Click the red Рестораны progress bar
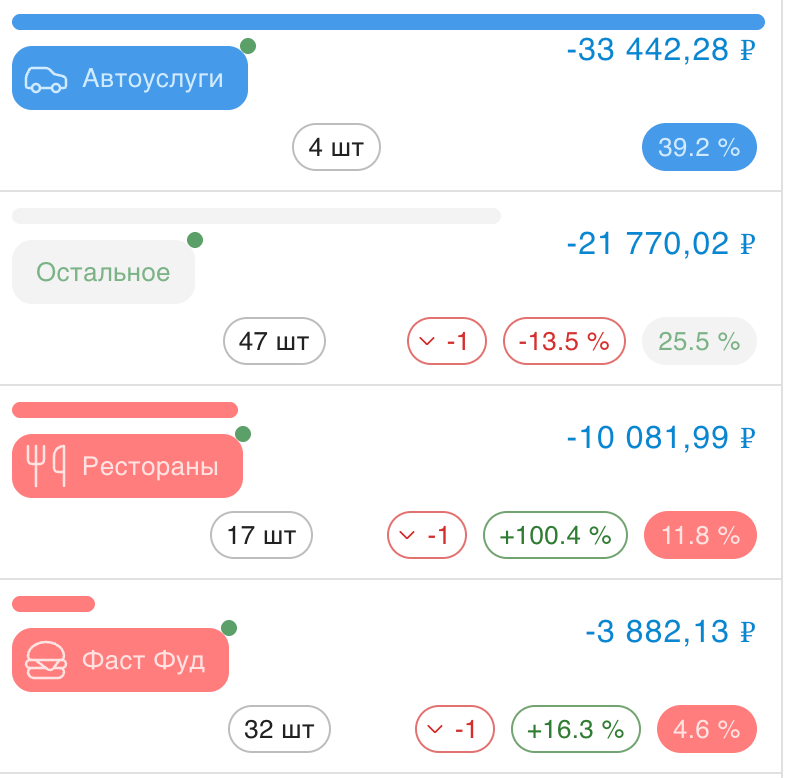 coord(125,410)
